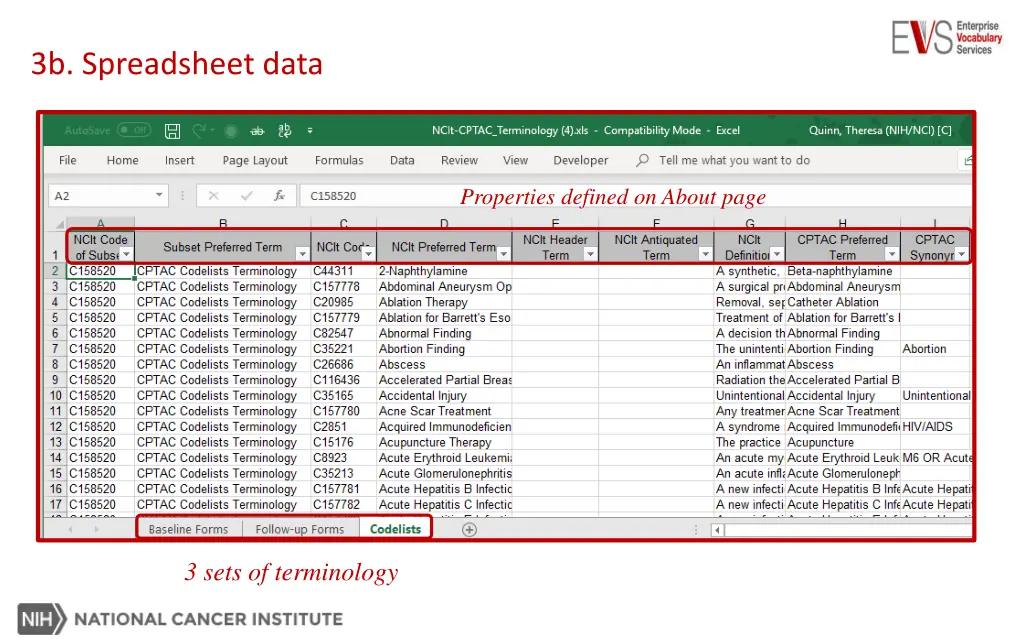Click the Tell me what you want search box
1024x640 pixels.
point(734,160)
